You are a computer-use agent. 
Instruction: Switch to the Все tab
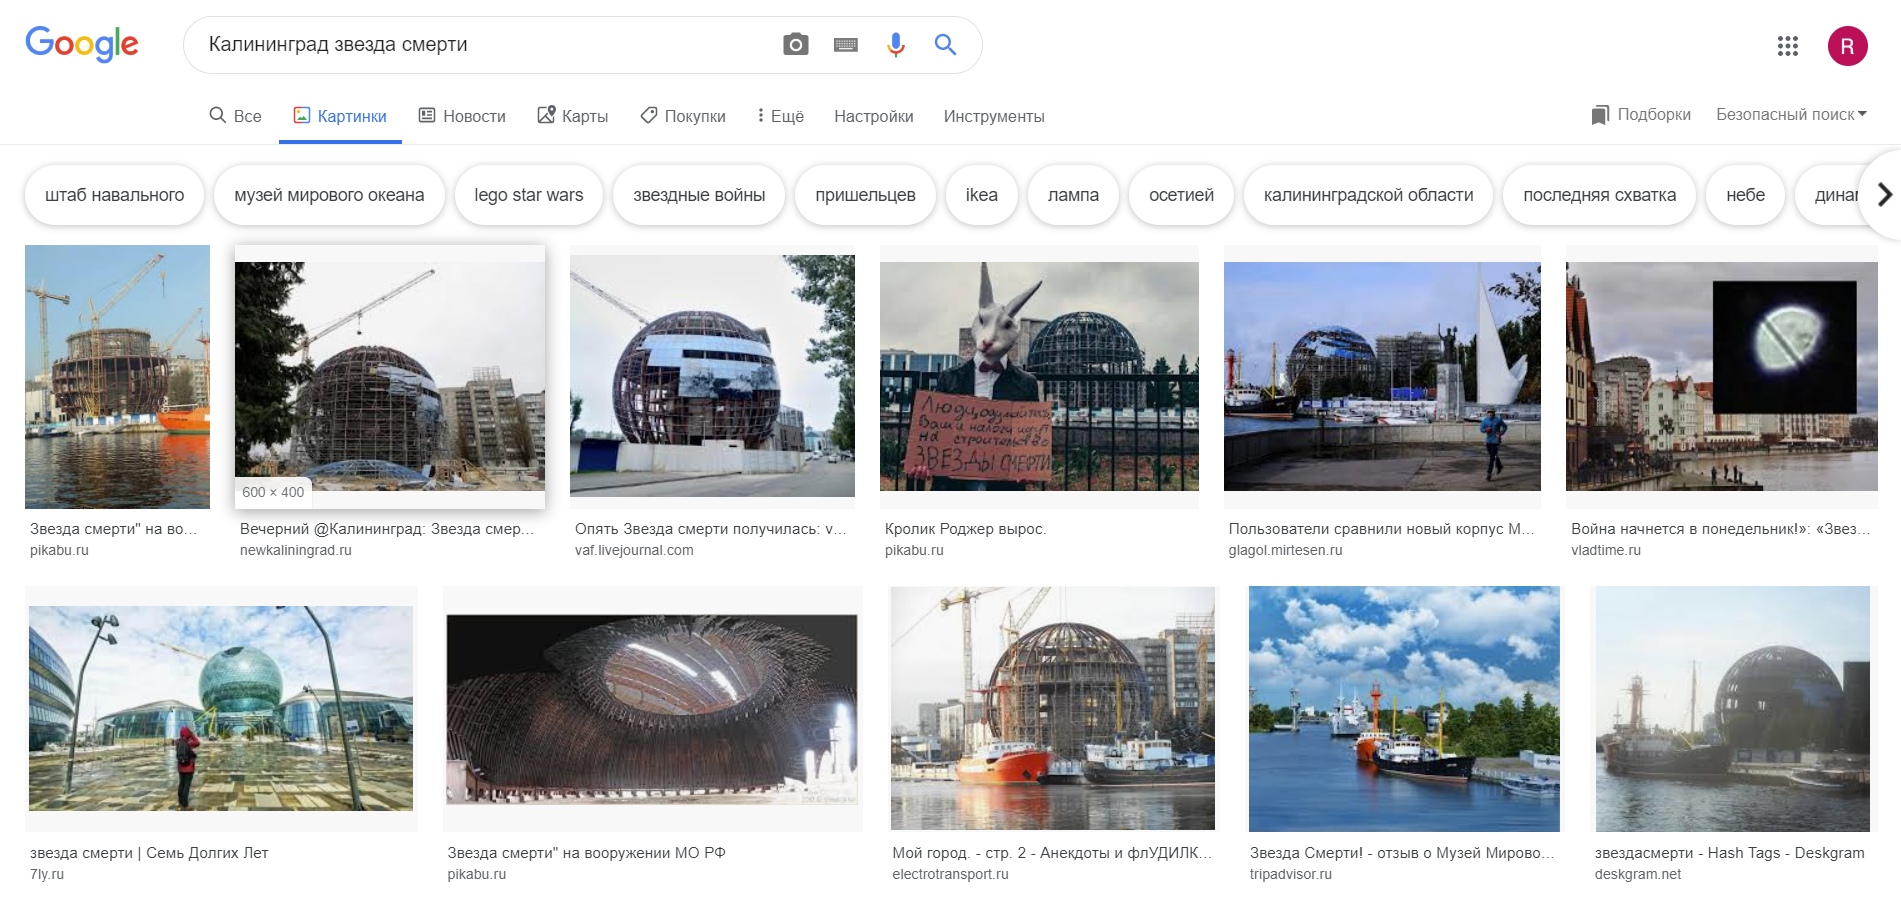235,116
